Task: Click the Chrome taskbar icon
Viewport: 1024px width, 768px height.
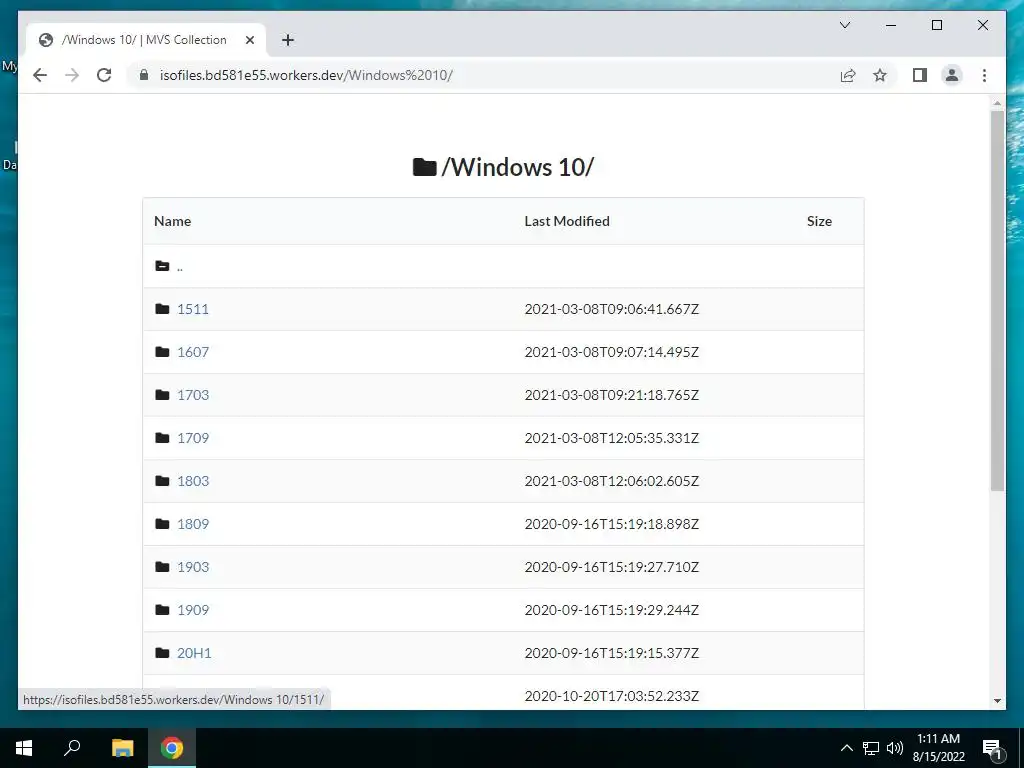Action: pyautogui.click(x=172, y=748)
